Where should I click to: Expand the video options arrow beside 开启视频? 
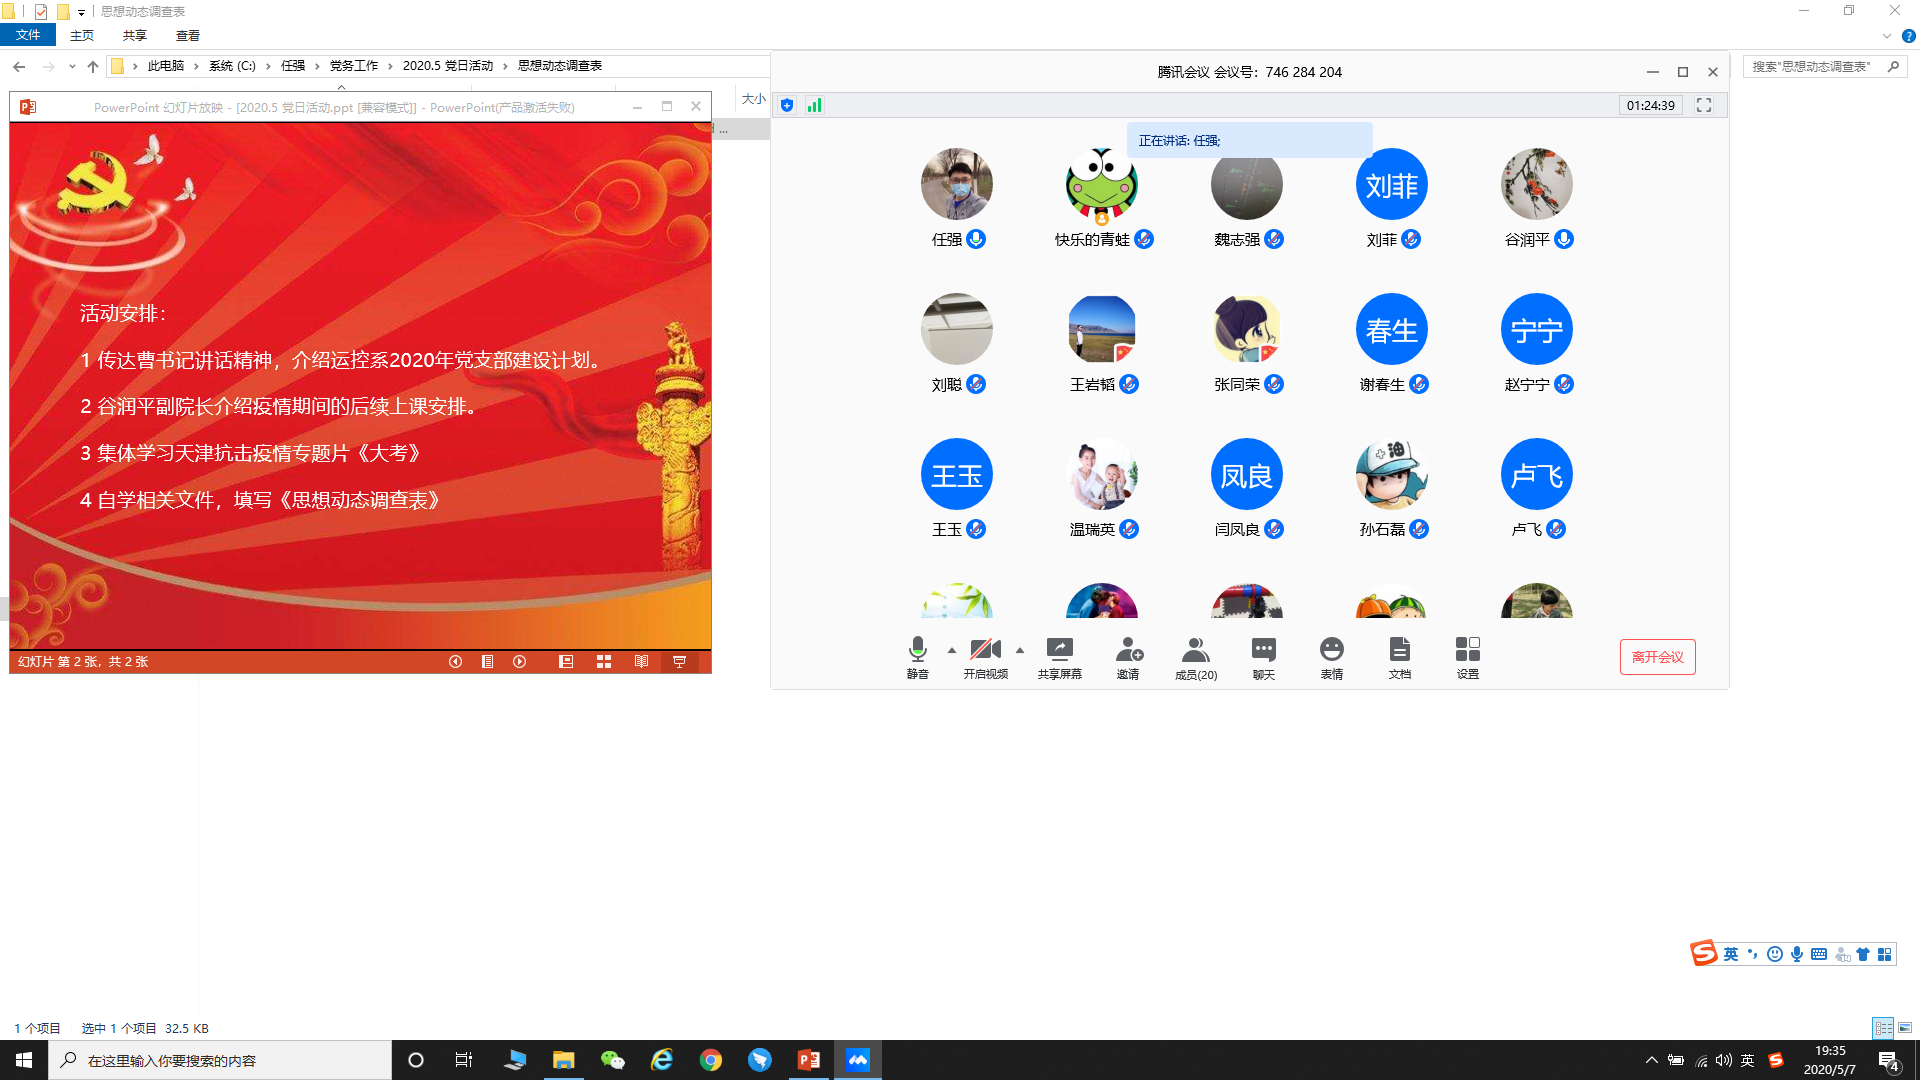coord(1020,650)
